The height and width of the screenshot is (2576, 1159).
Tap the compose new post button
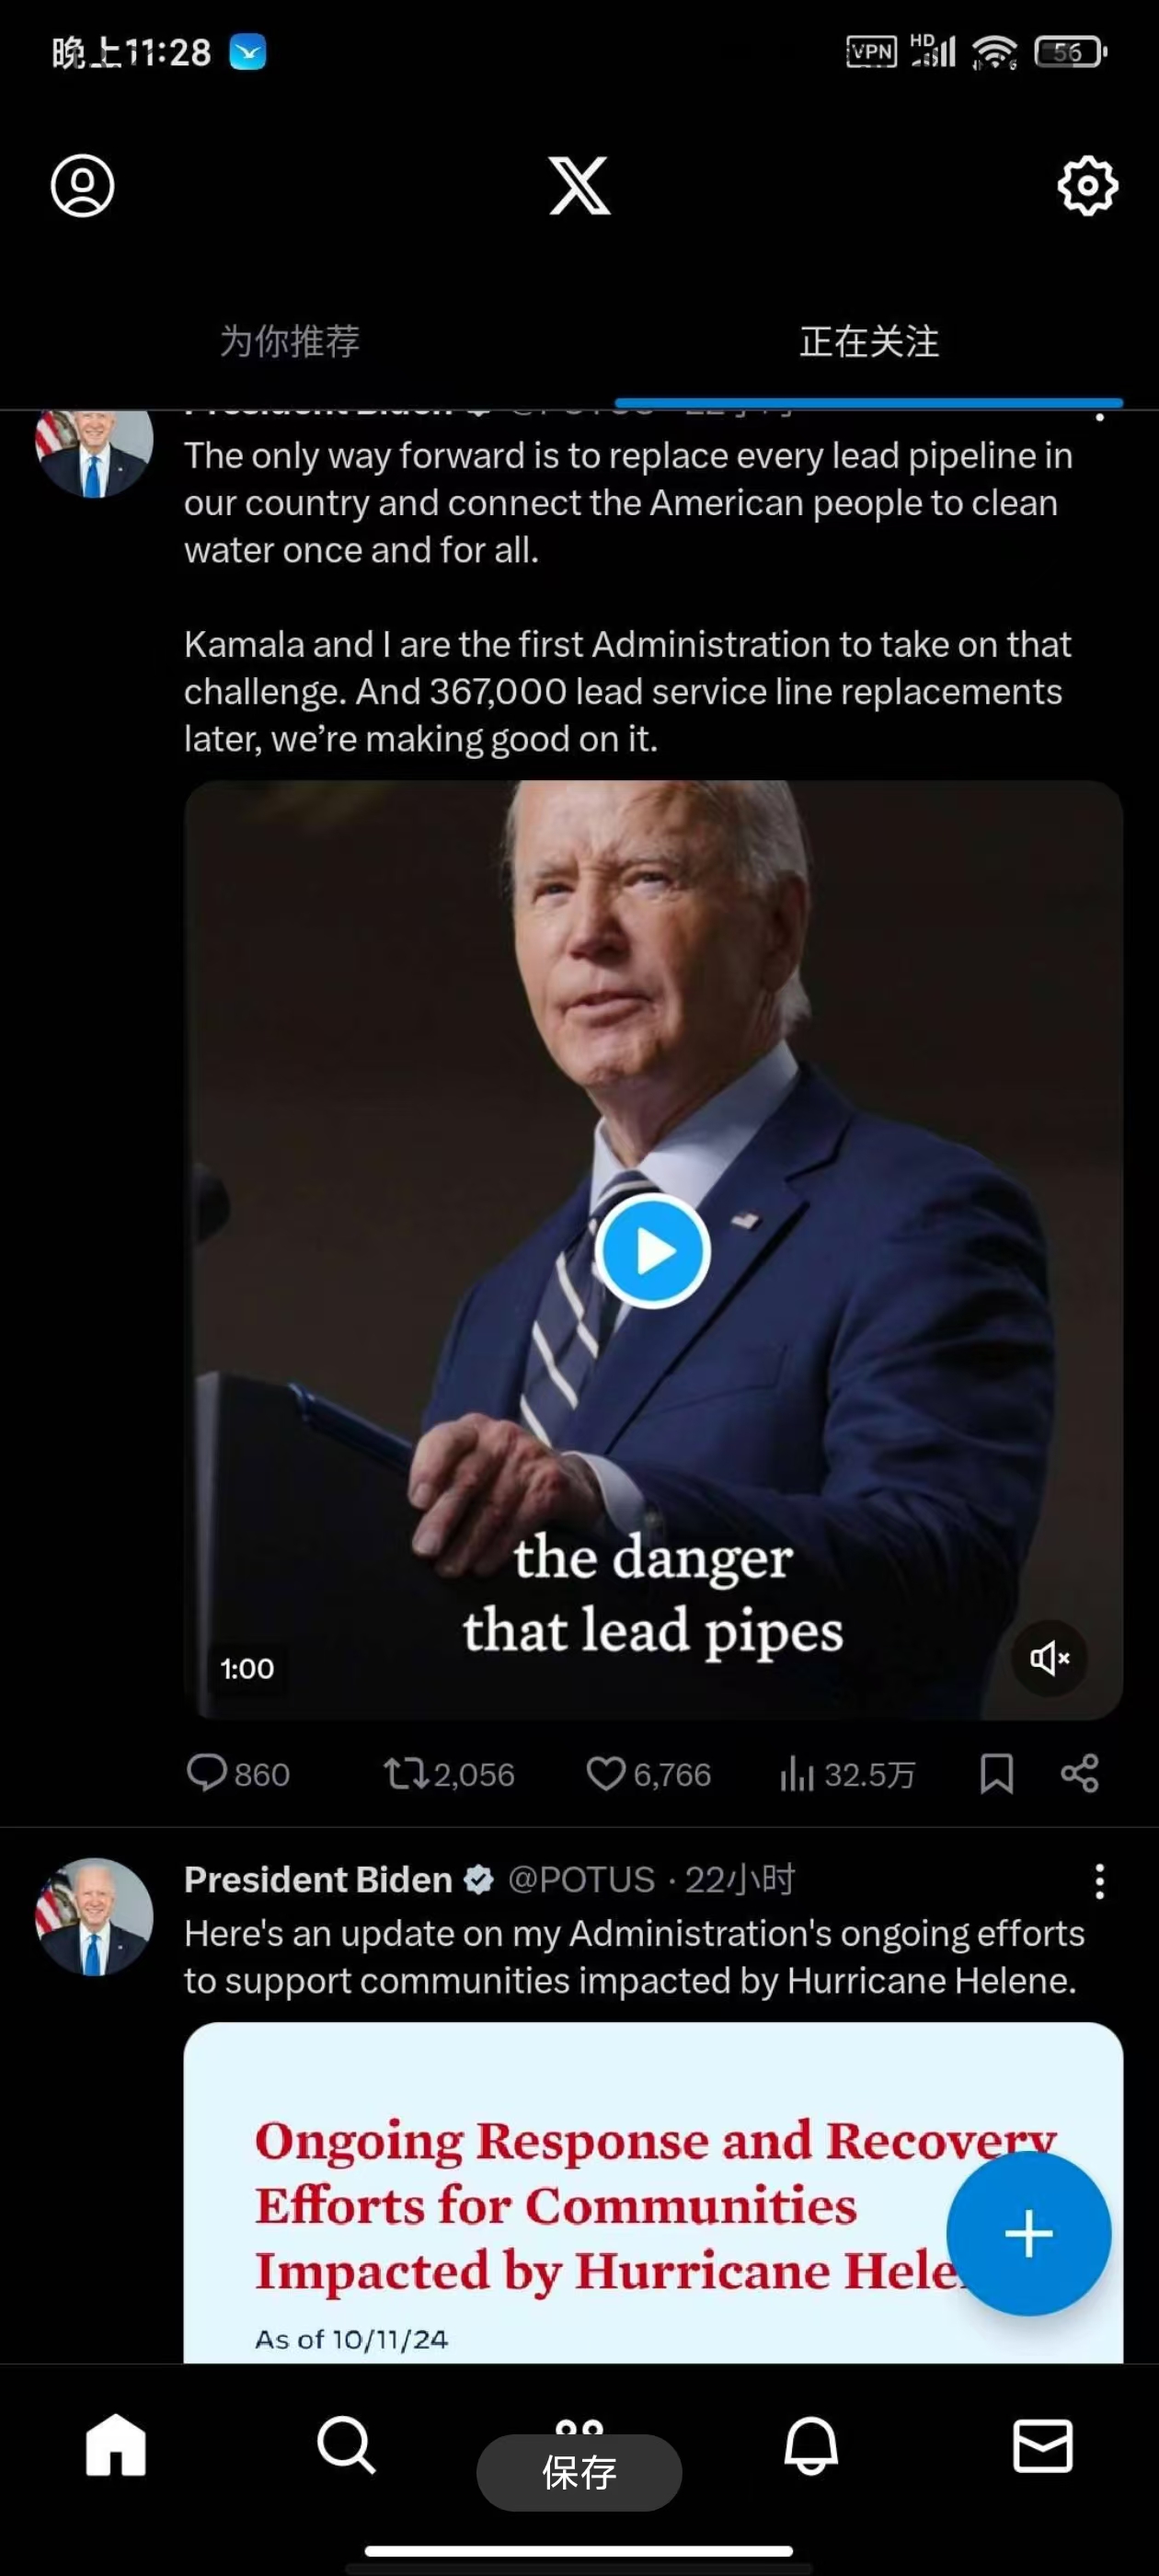click(1028, 2234)
